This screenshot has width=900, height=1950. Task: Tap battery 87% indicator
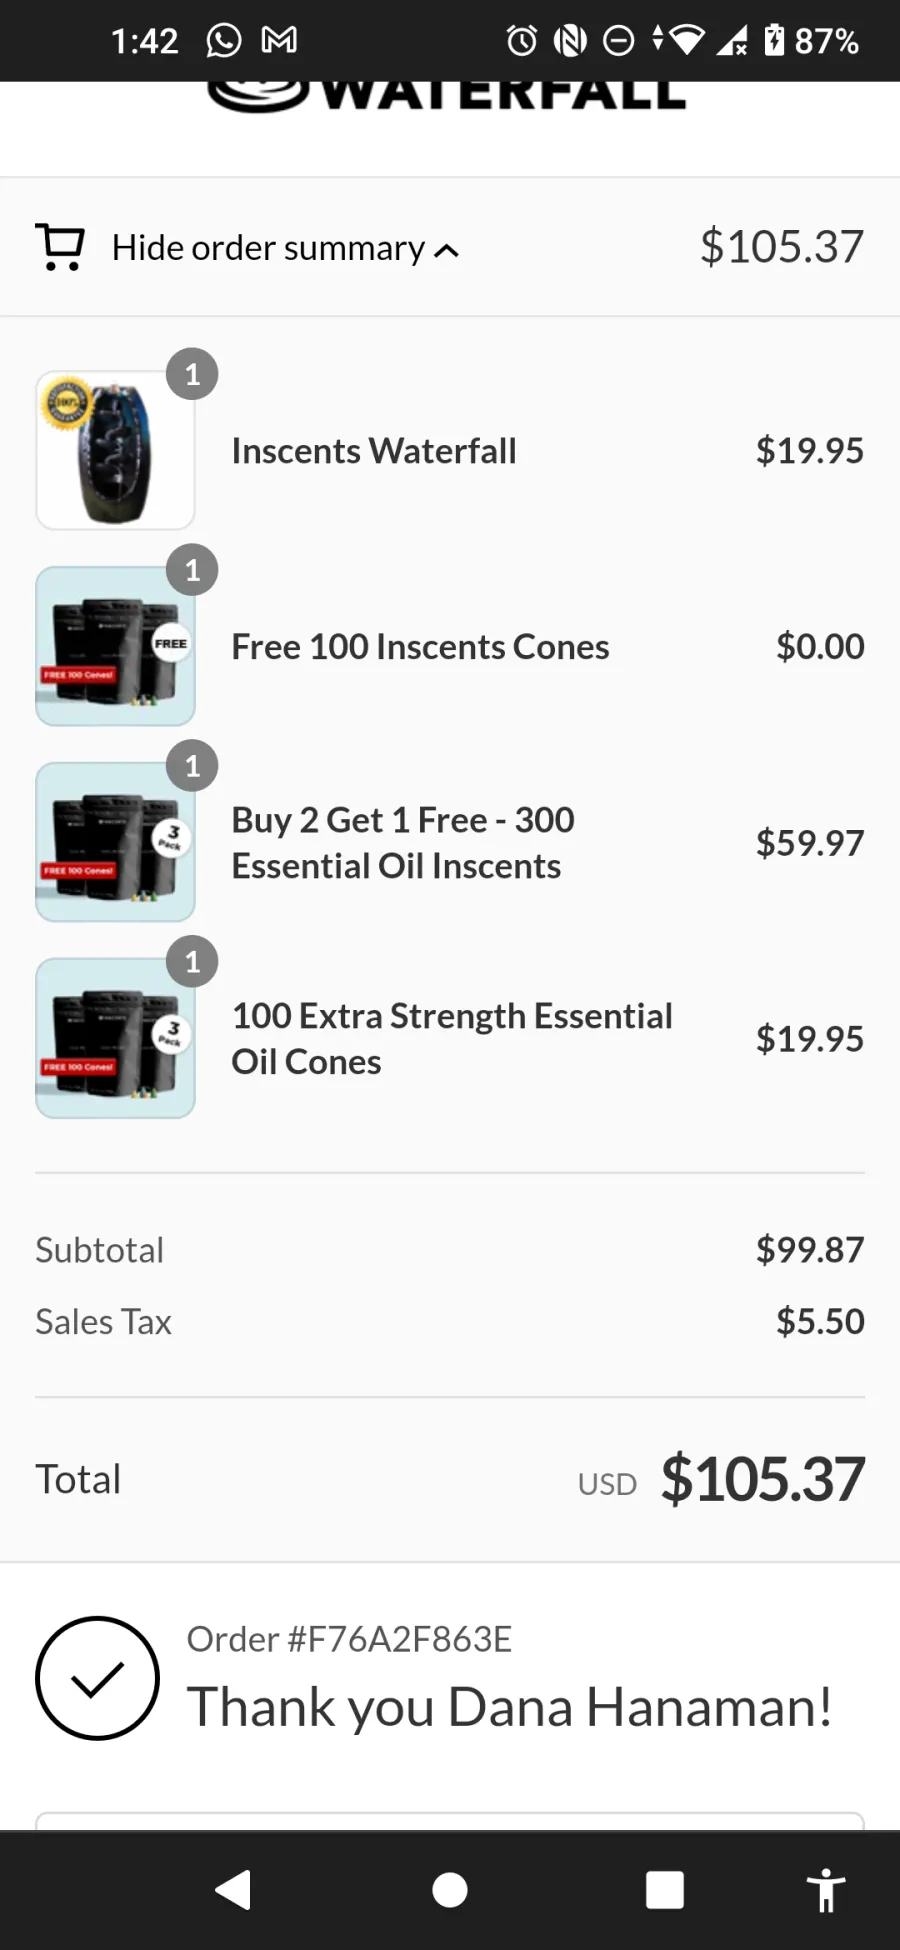pos(811,40)
